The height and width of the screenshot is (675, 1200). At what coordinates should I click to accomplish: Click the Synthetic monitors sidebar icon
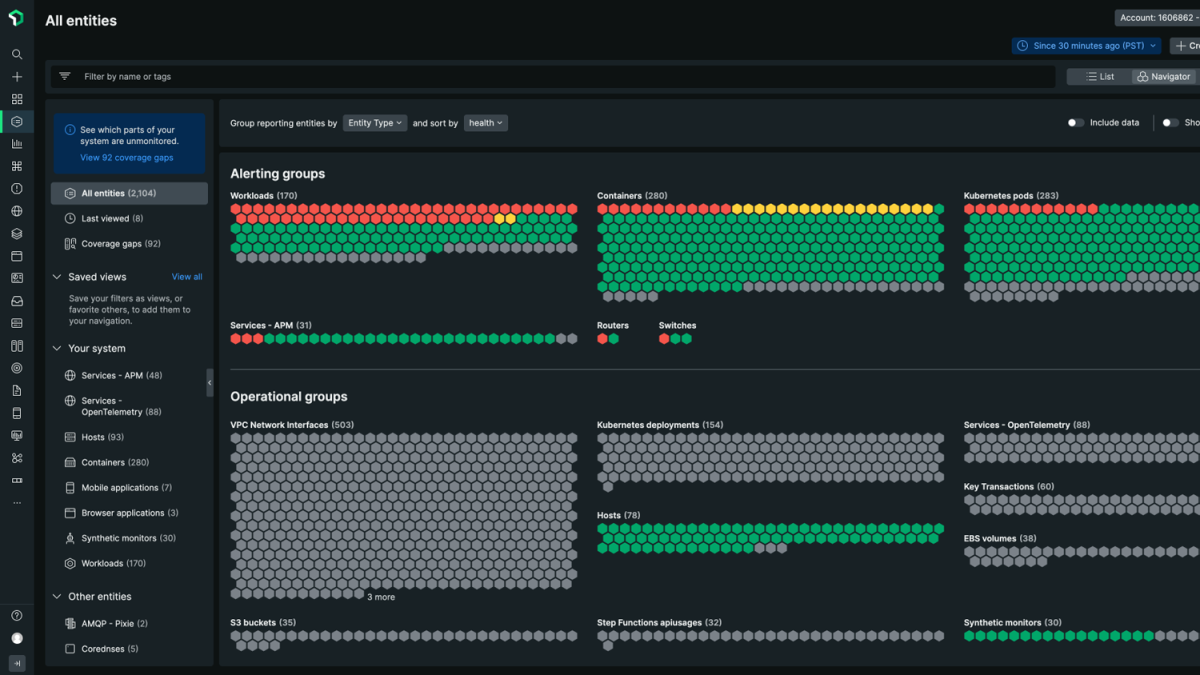pyautogui.click(x=70, y=538)
